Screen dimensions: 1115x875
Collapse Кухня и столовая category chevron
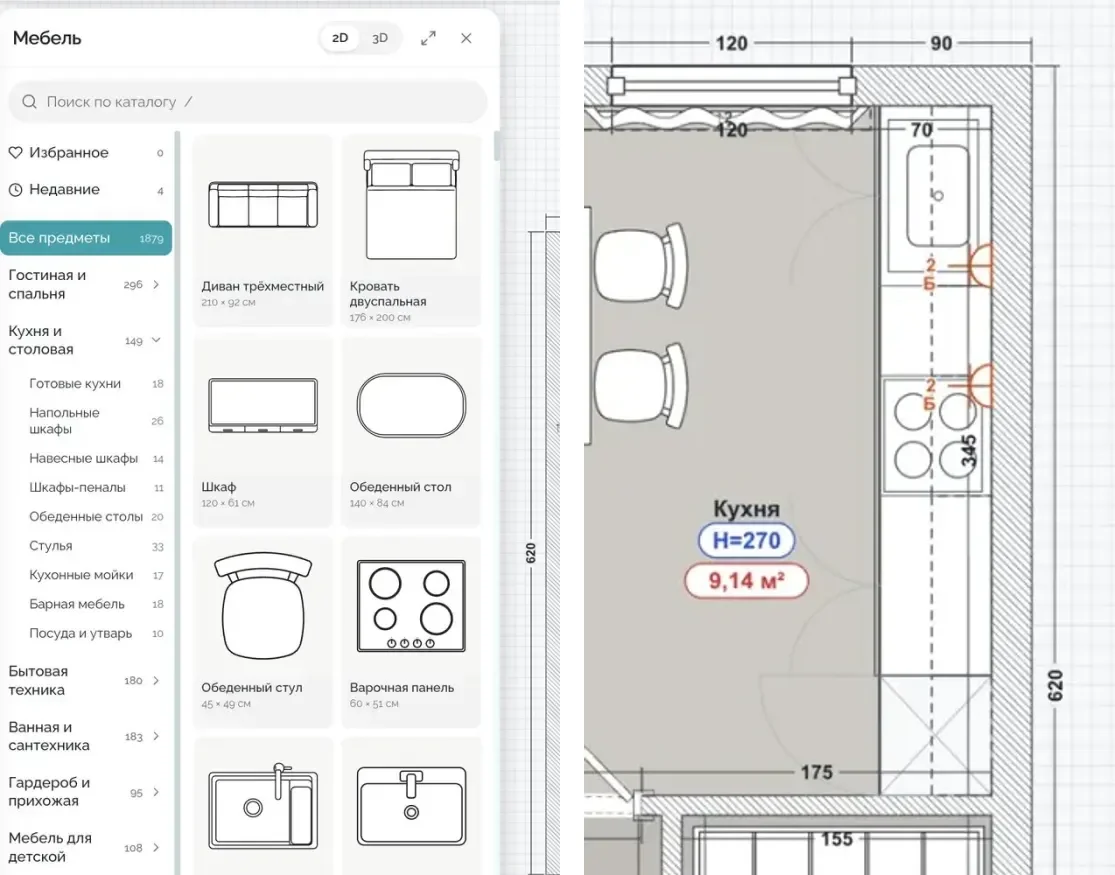coord(156,340)
